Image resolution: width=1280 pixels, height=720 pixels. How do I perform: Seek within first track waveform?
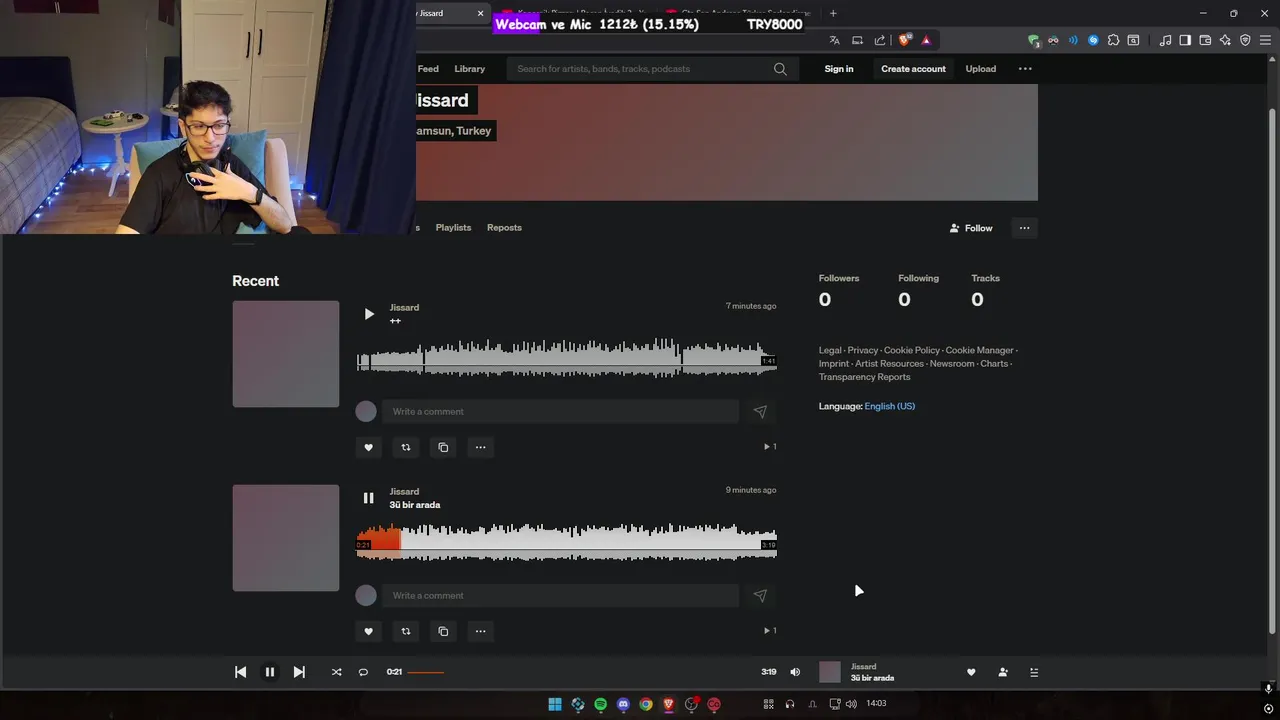coord(566,358)
